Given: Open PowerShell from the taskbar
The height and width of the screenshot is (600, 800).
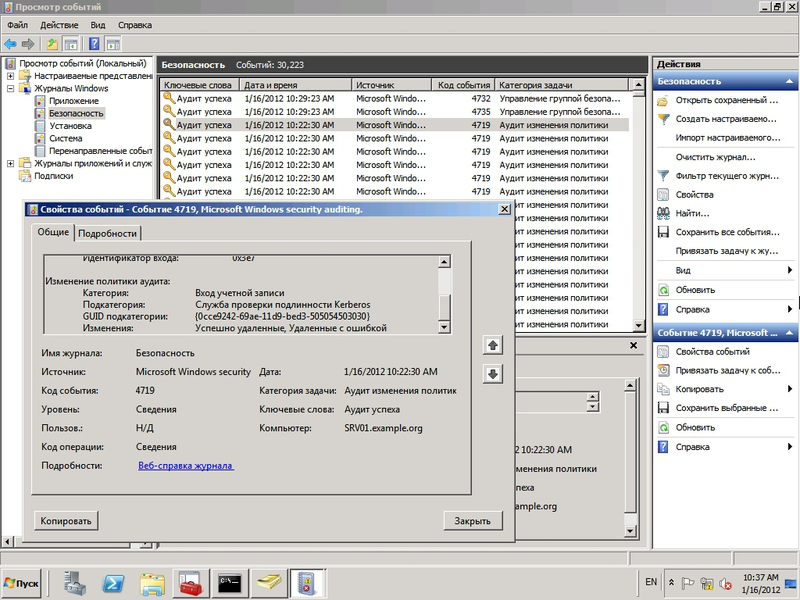Looking at the screenshot, I should (113, 583).
